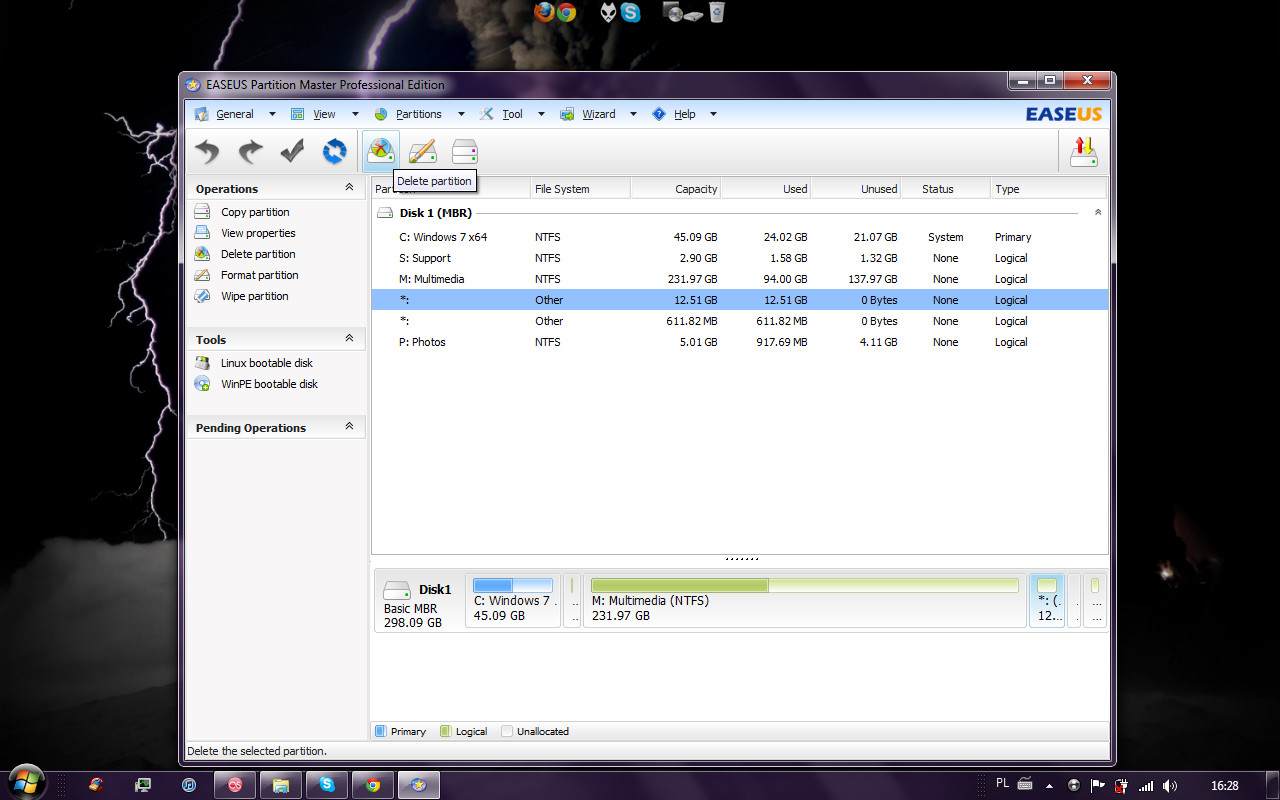The image size is (1280, 800).
Task: Click the Windows Start orb
Action: coord(26,782)
